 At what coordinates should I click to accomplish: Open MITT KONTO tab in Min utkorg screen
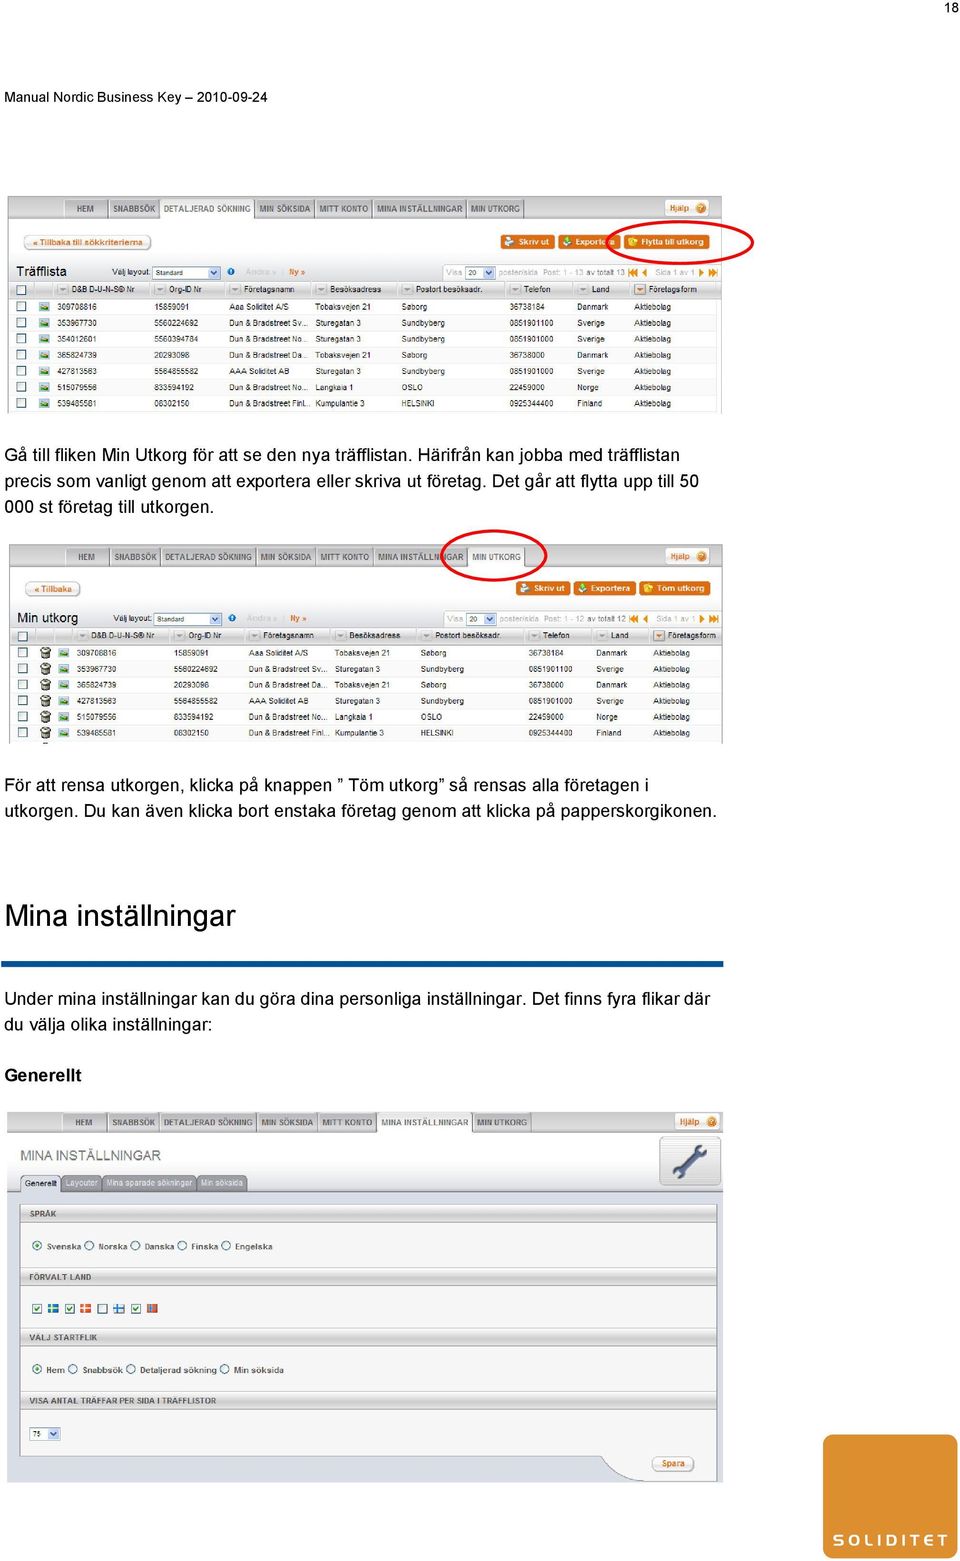[x=345, y=557]
